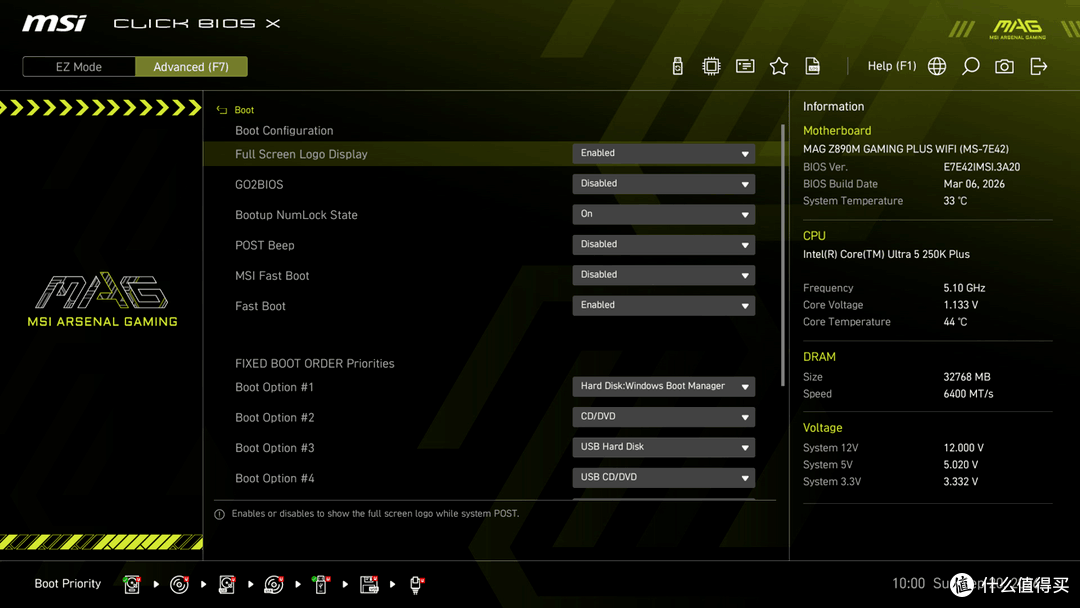Click the 10:00 clock display

(x=908, y=583)
